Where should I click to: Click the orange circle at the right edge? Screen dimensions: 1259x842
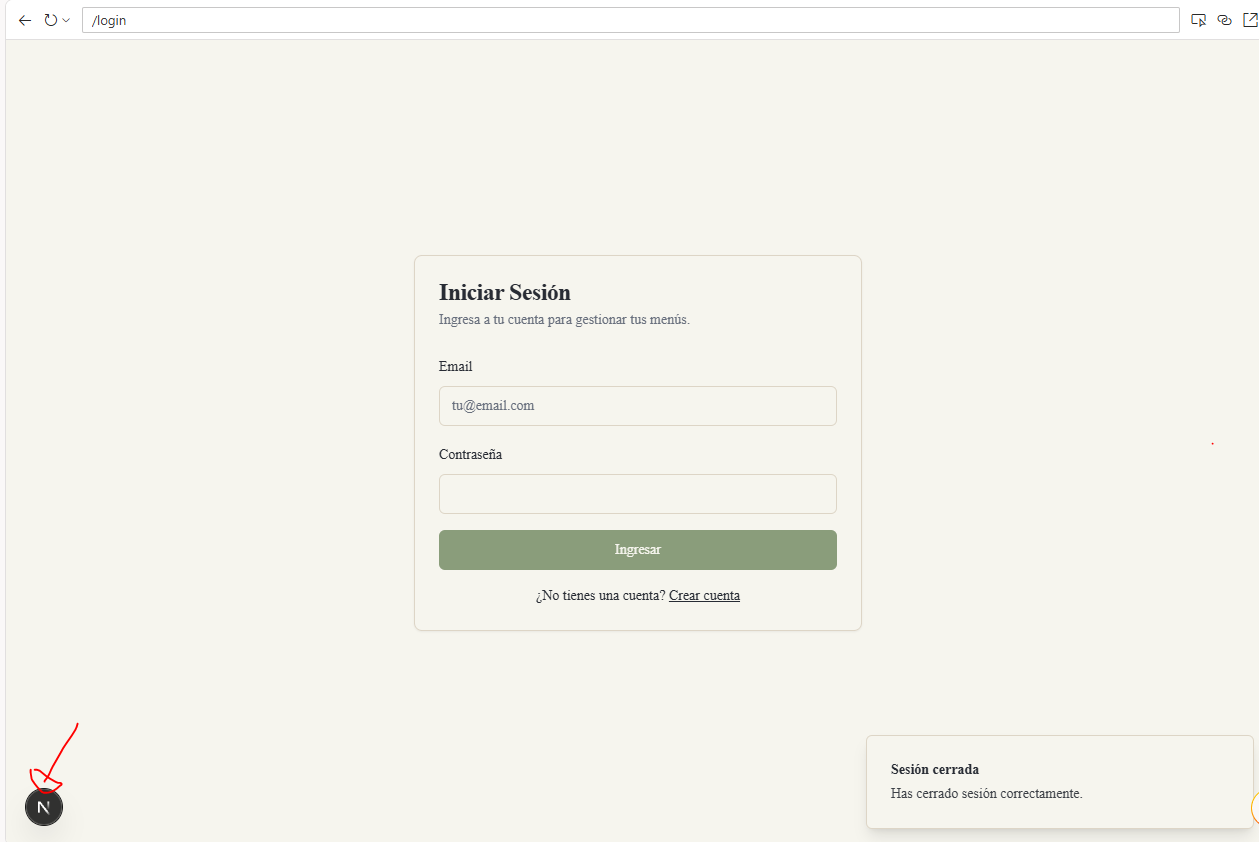[1255, 807]
